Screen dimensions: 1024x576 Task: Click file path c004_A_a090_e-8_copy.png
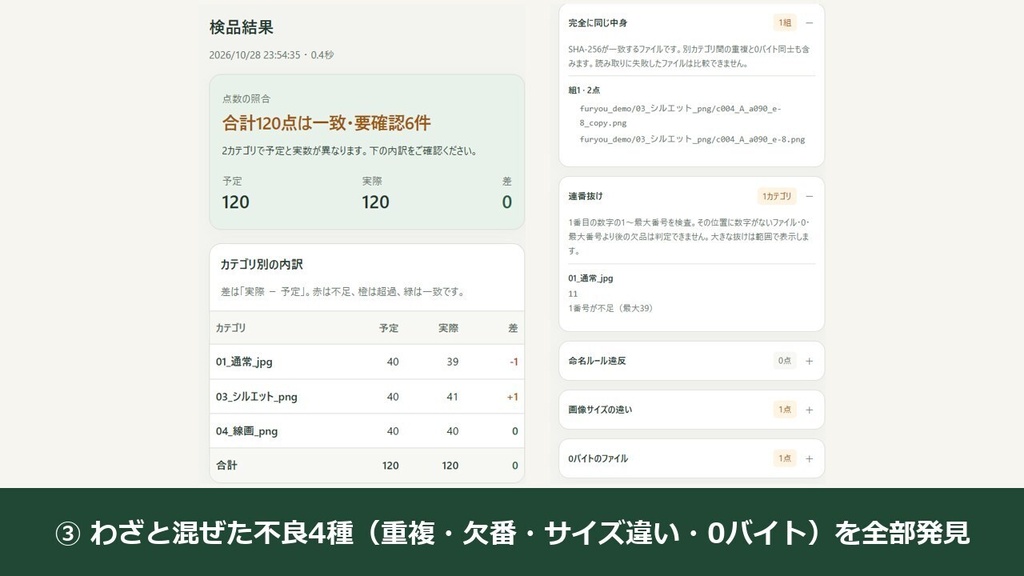point(680,116)
